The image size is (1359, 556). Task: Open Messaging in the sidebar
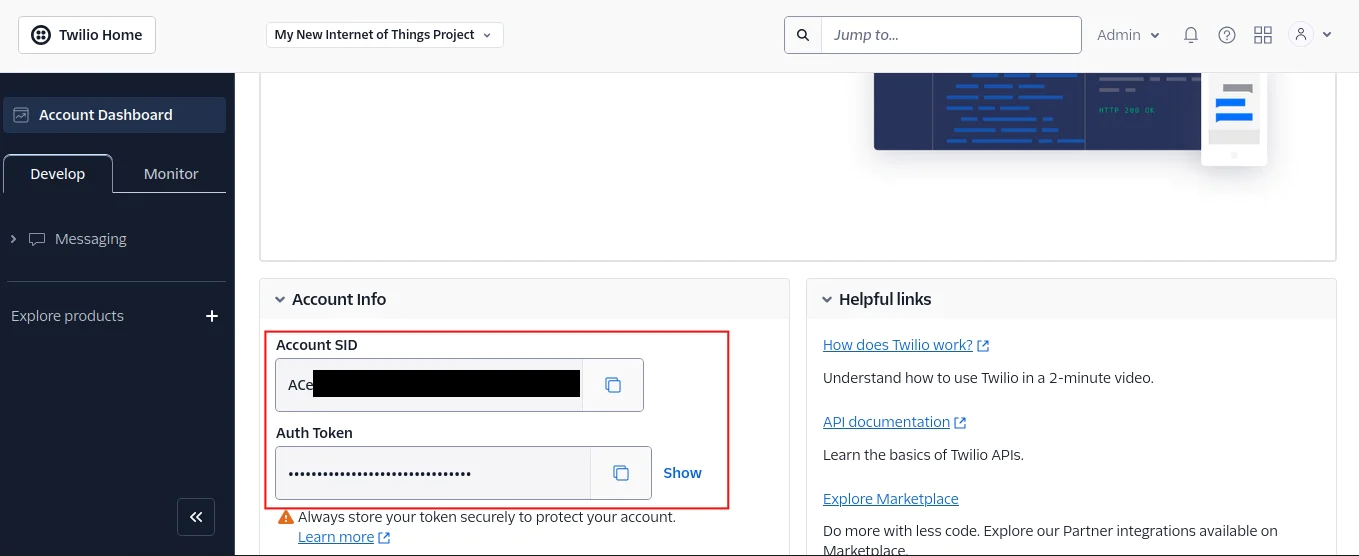[x=91, y=239]
